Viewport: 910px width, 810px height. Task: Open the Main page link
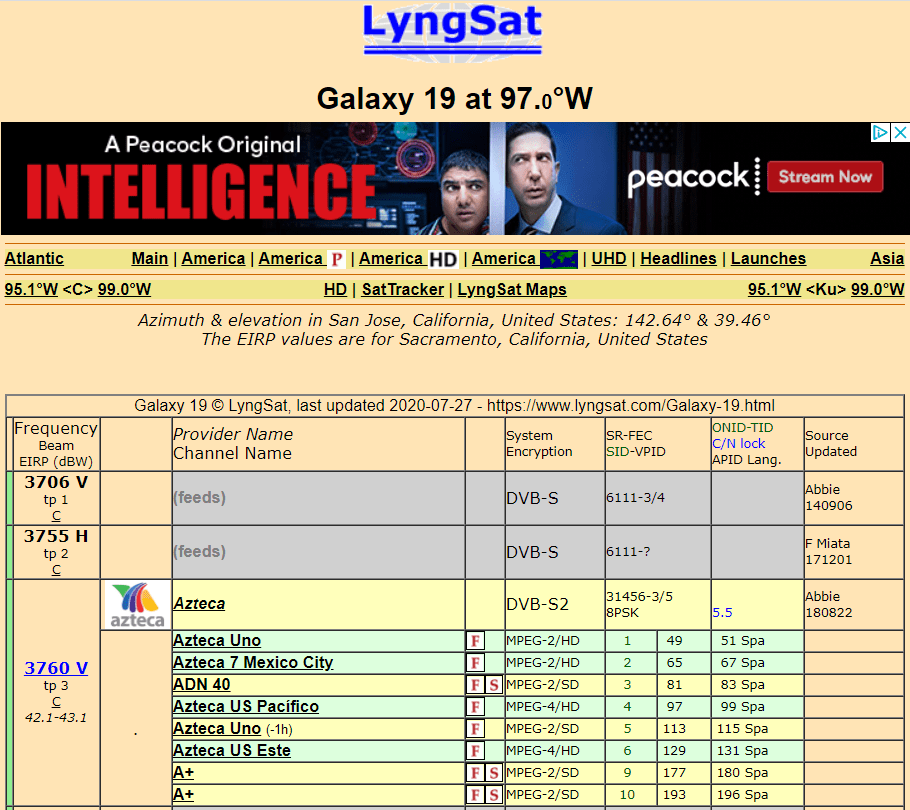(x=150, y=259)
